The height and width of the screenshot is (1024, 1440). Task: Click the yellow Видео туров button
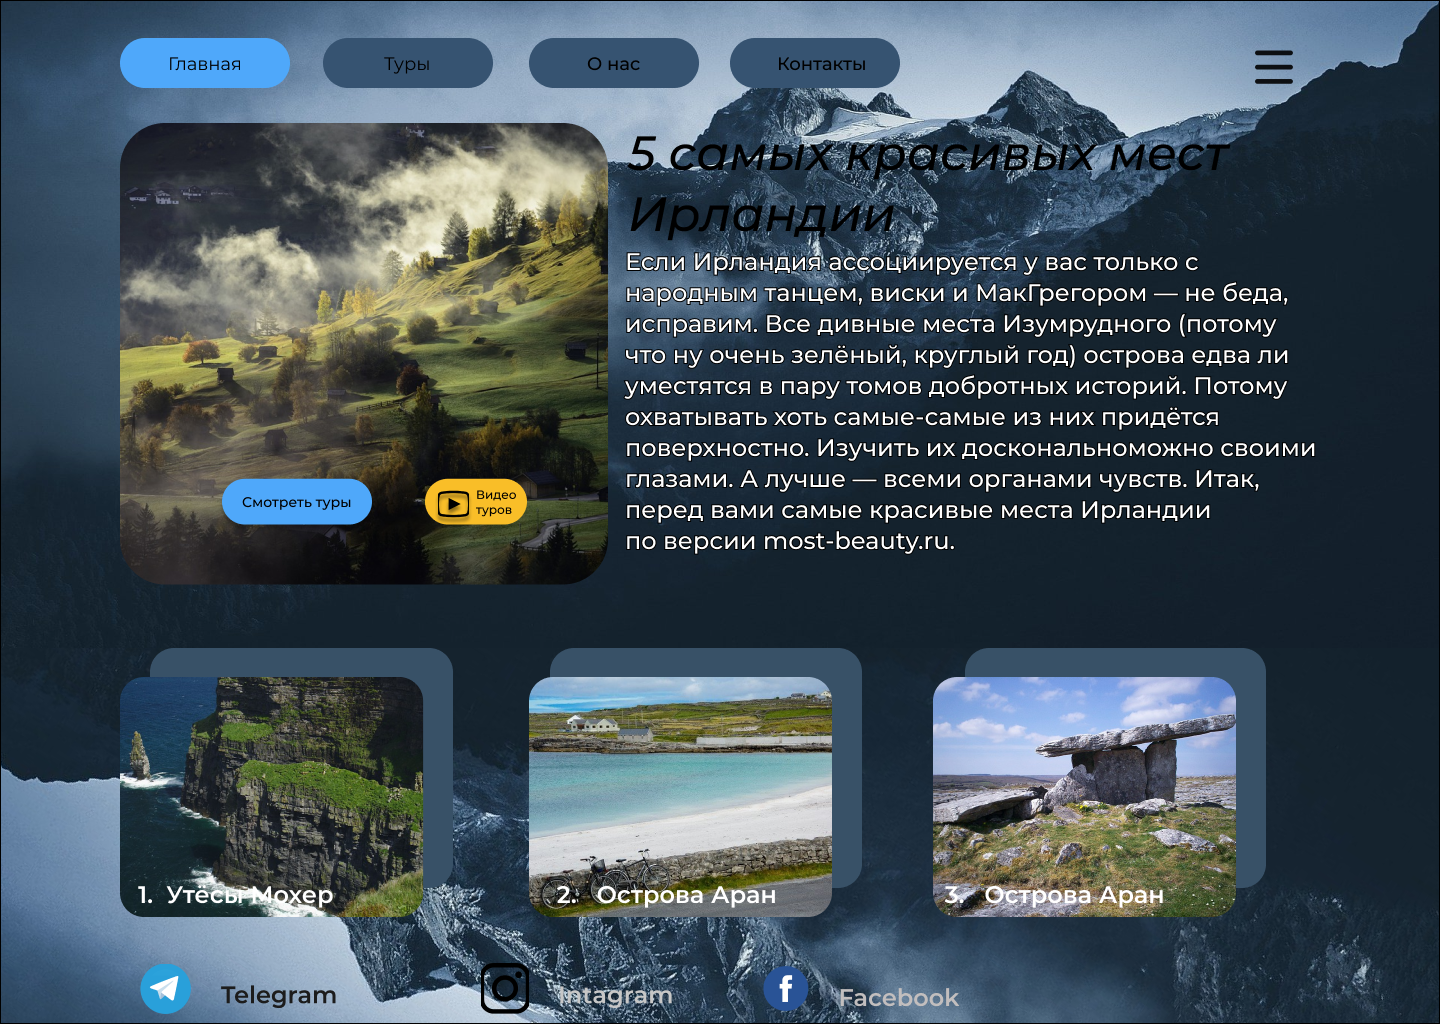(x=476, y=502)
